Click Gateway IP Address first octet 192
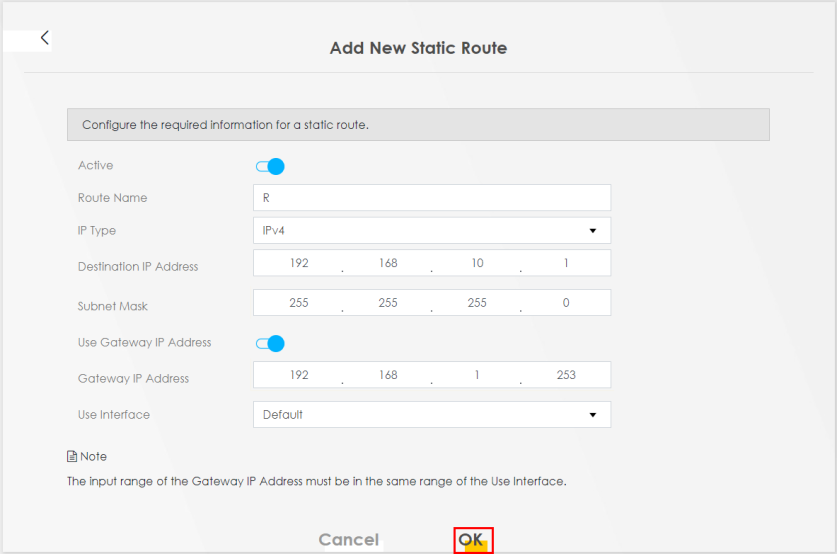 pos(298,375)
